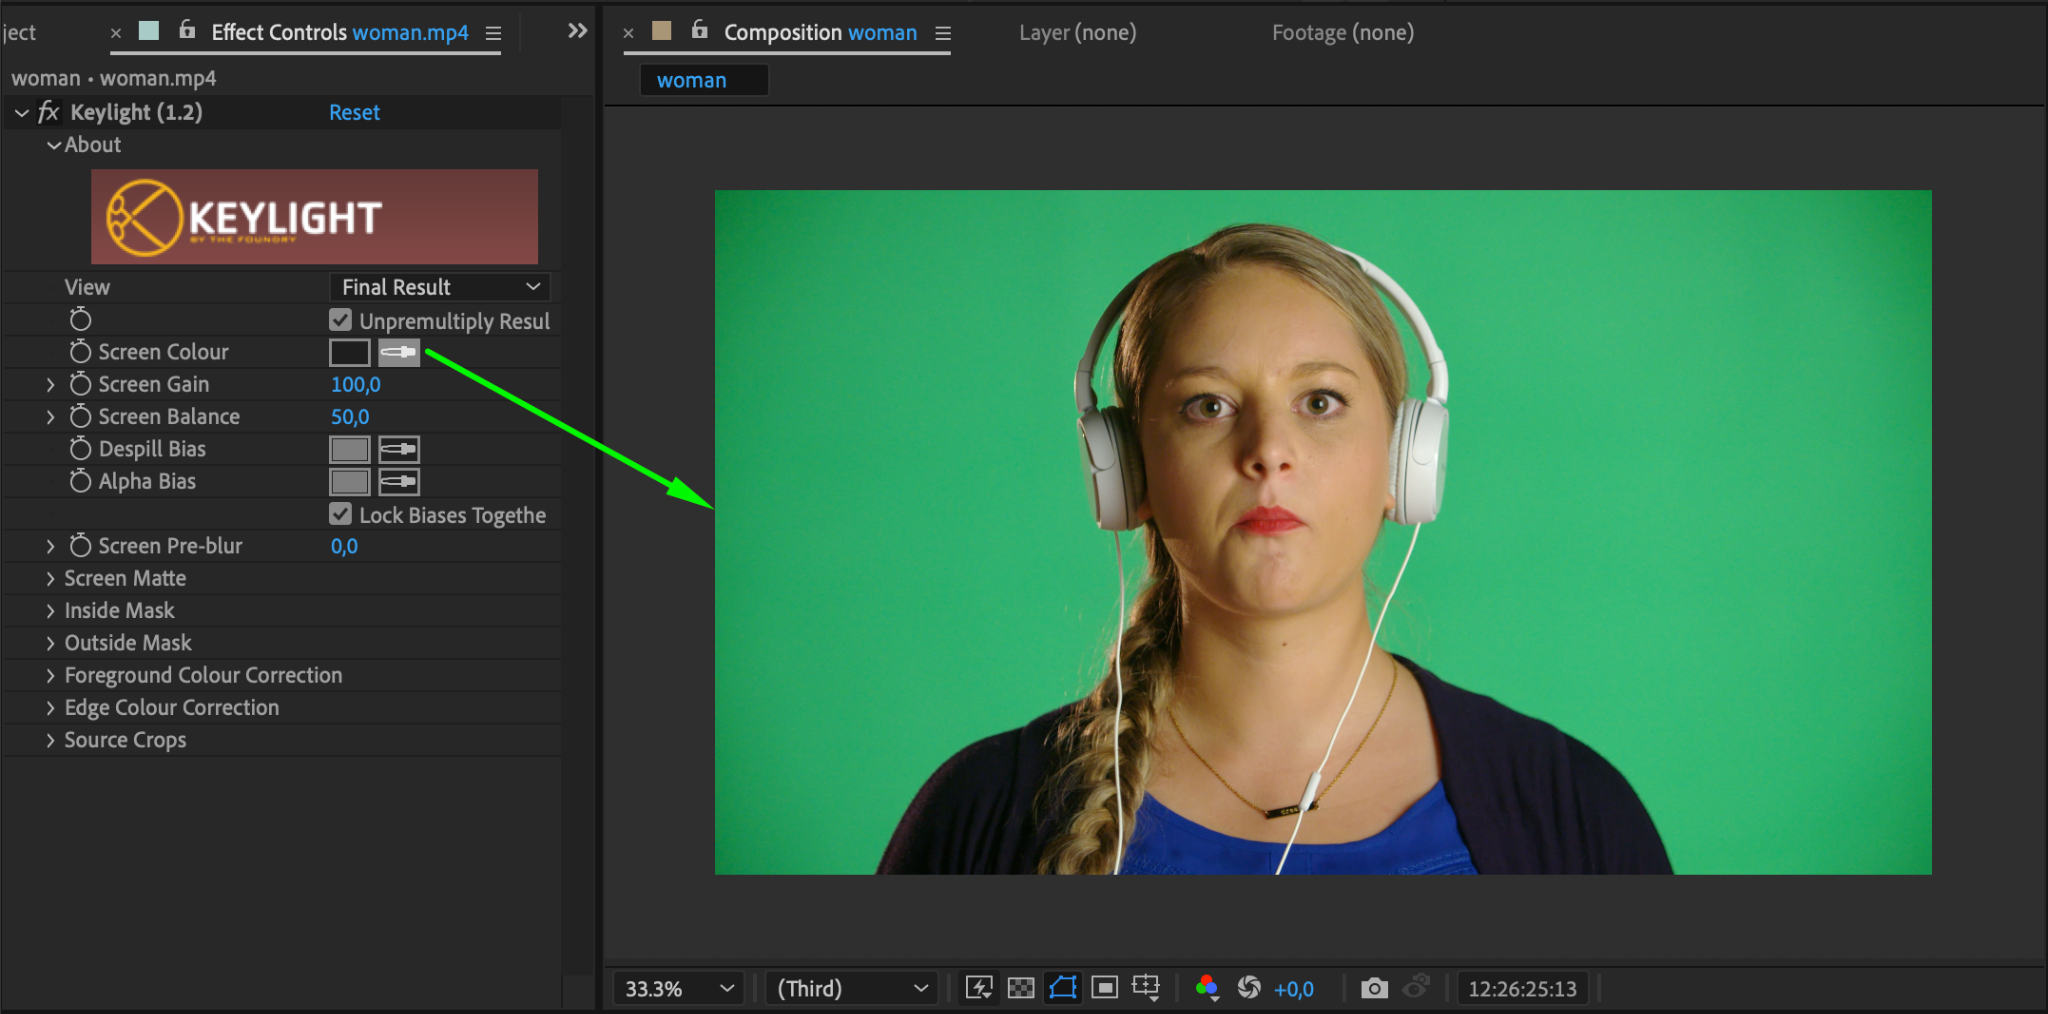Enable Screen Gain stopwatch animation
The height and width of the screenshot is (1014, 2048).
[x=80, y=384]
